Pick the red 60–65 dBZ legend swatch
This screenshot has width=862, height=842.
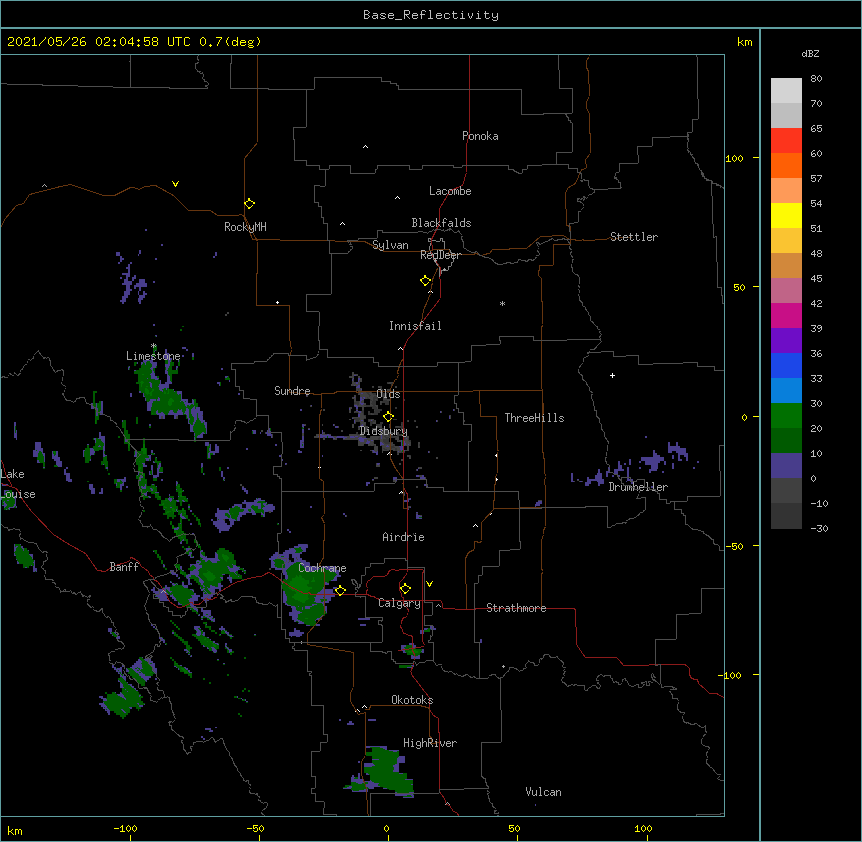[786, 140]
